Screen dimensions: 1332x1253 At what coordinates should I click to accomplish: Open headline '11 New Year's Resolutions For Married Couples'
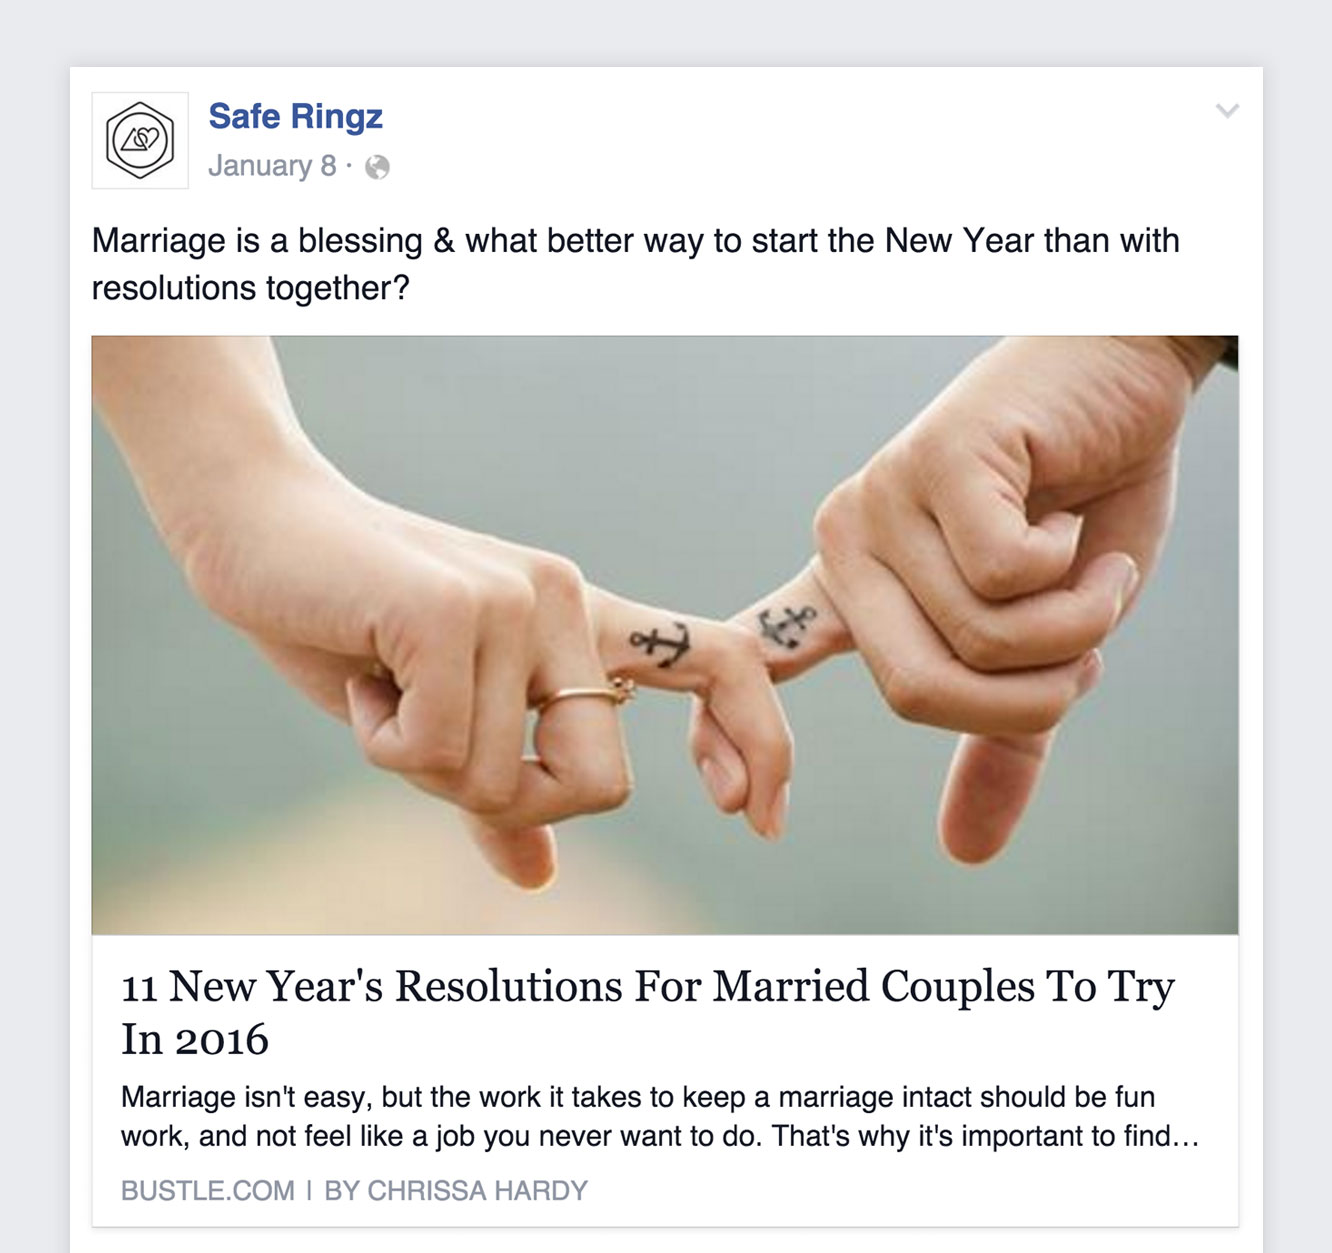(x=648, y=986)
